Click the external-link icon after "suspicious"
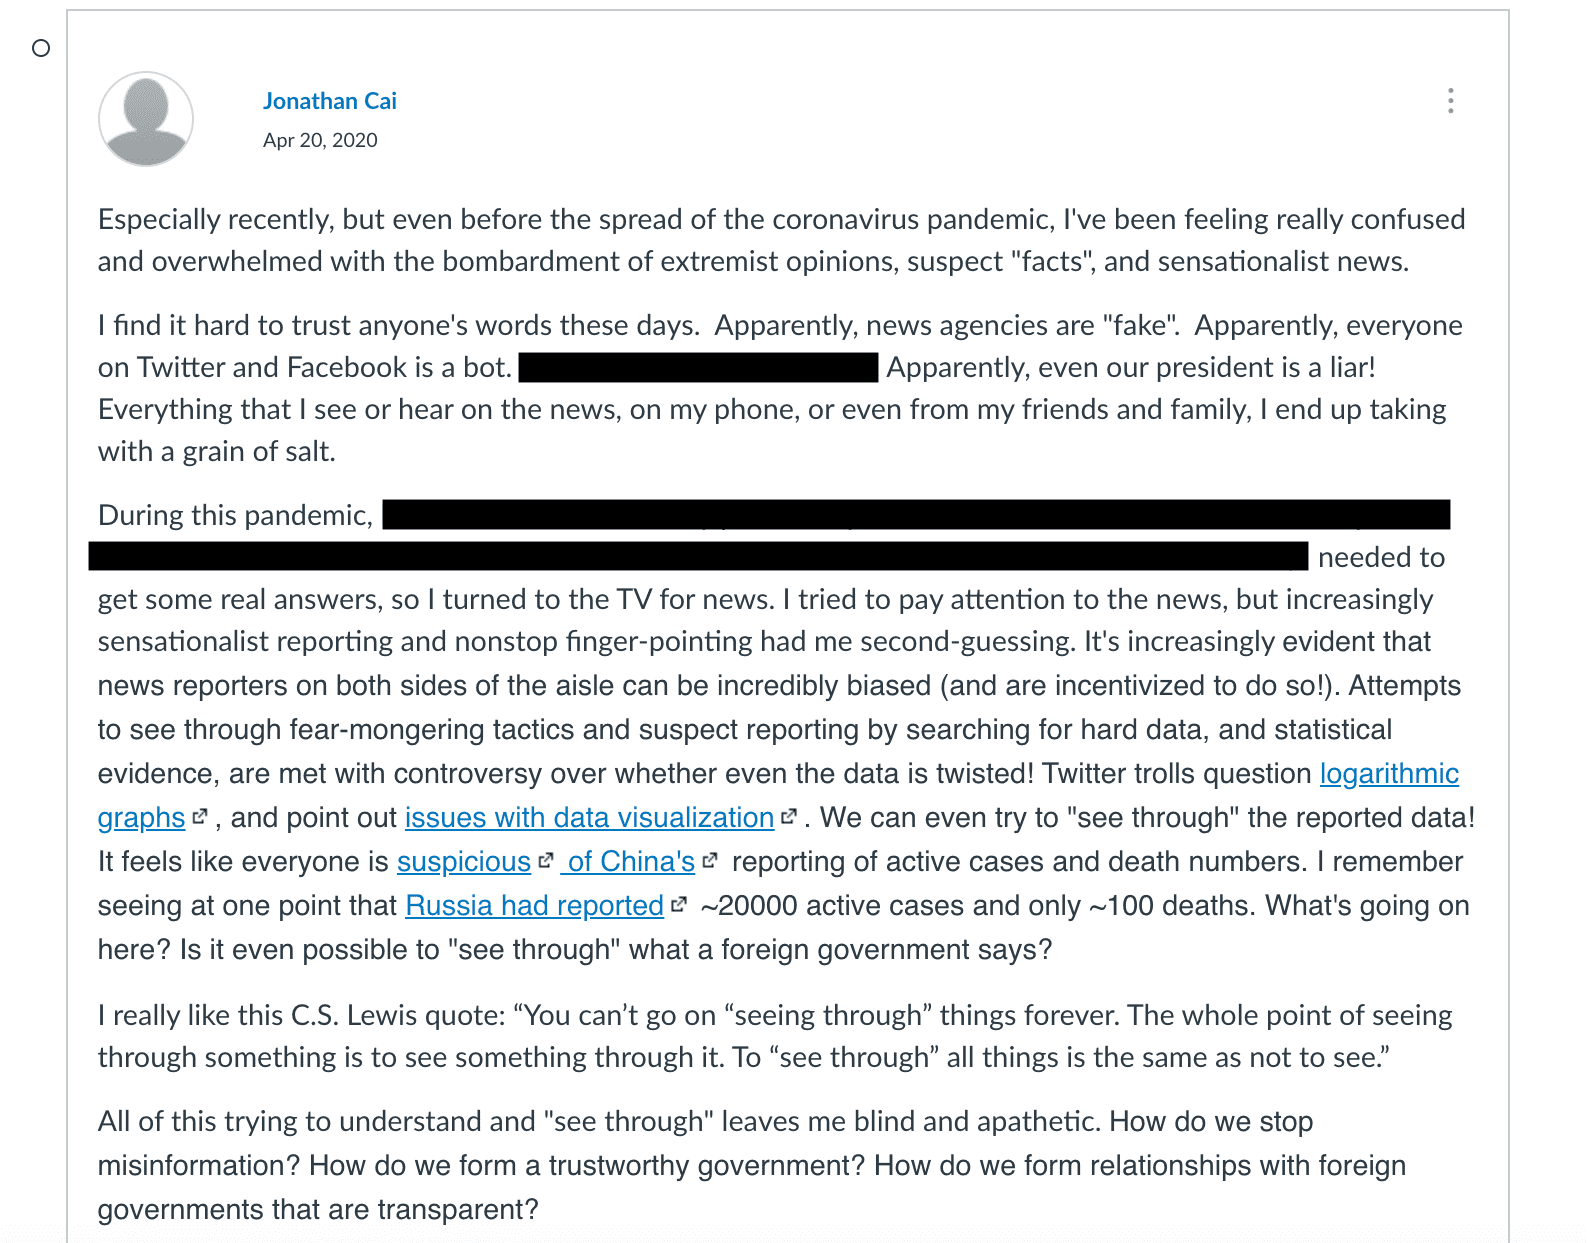Screen dimensions: 1588x1243 click(545, 860)
